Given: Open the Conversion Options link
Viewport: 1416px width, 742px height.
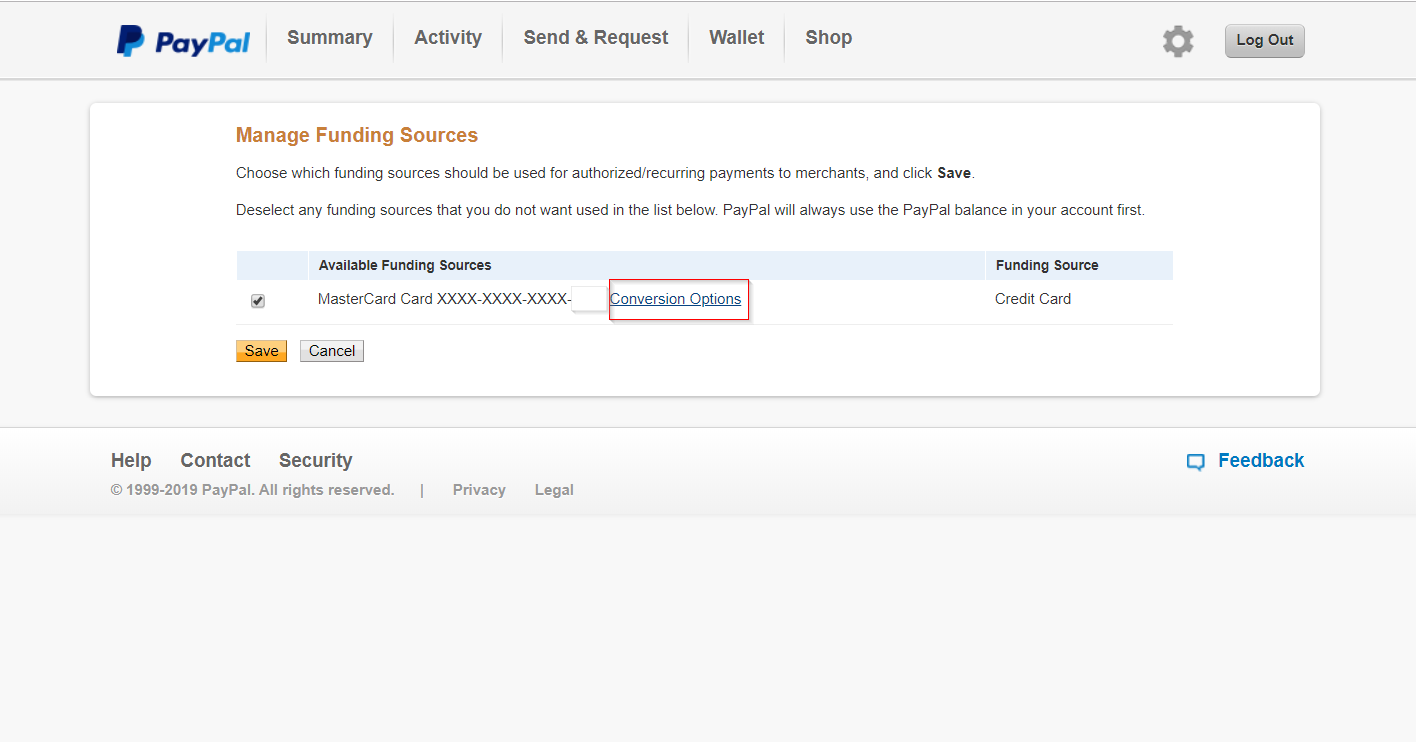Looking at the screenshot, I should (x=676, y=299).
